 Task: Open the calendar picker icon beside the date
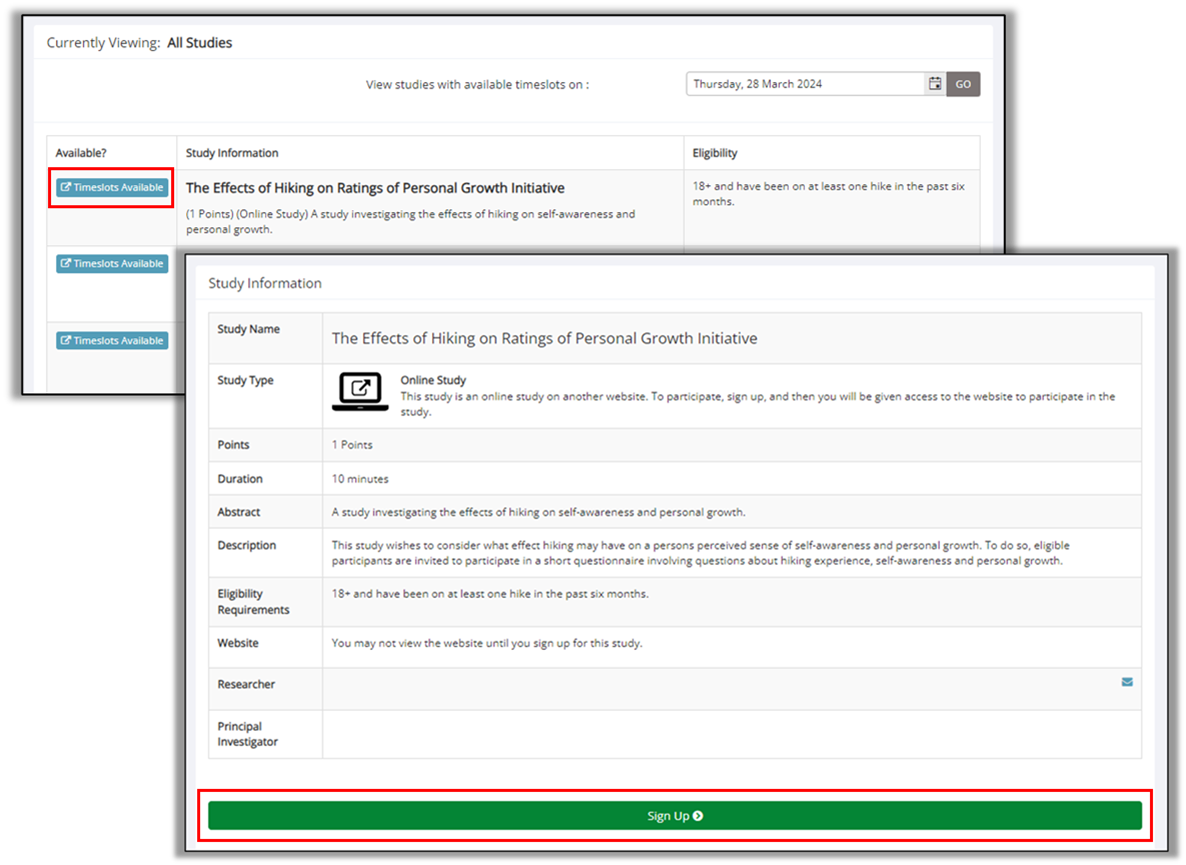coord(935,84)
